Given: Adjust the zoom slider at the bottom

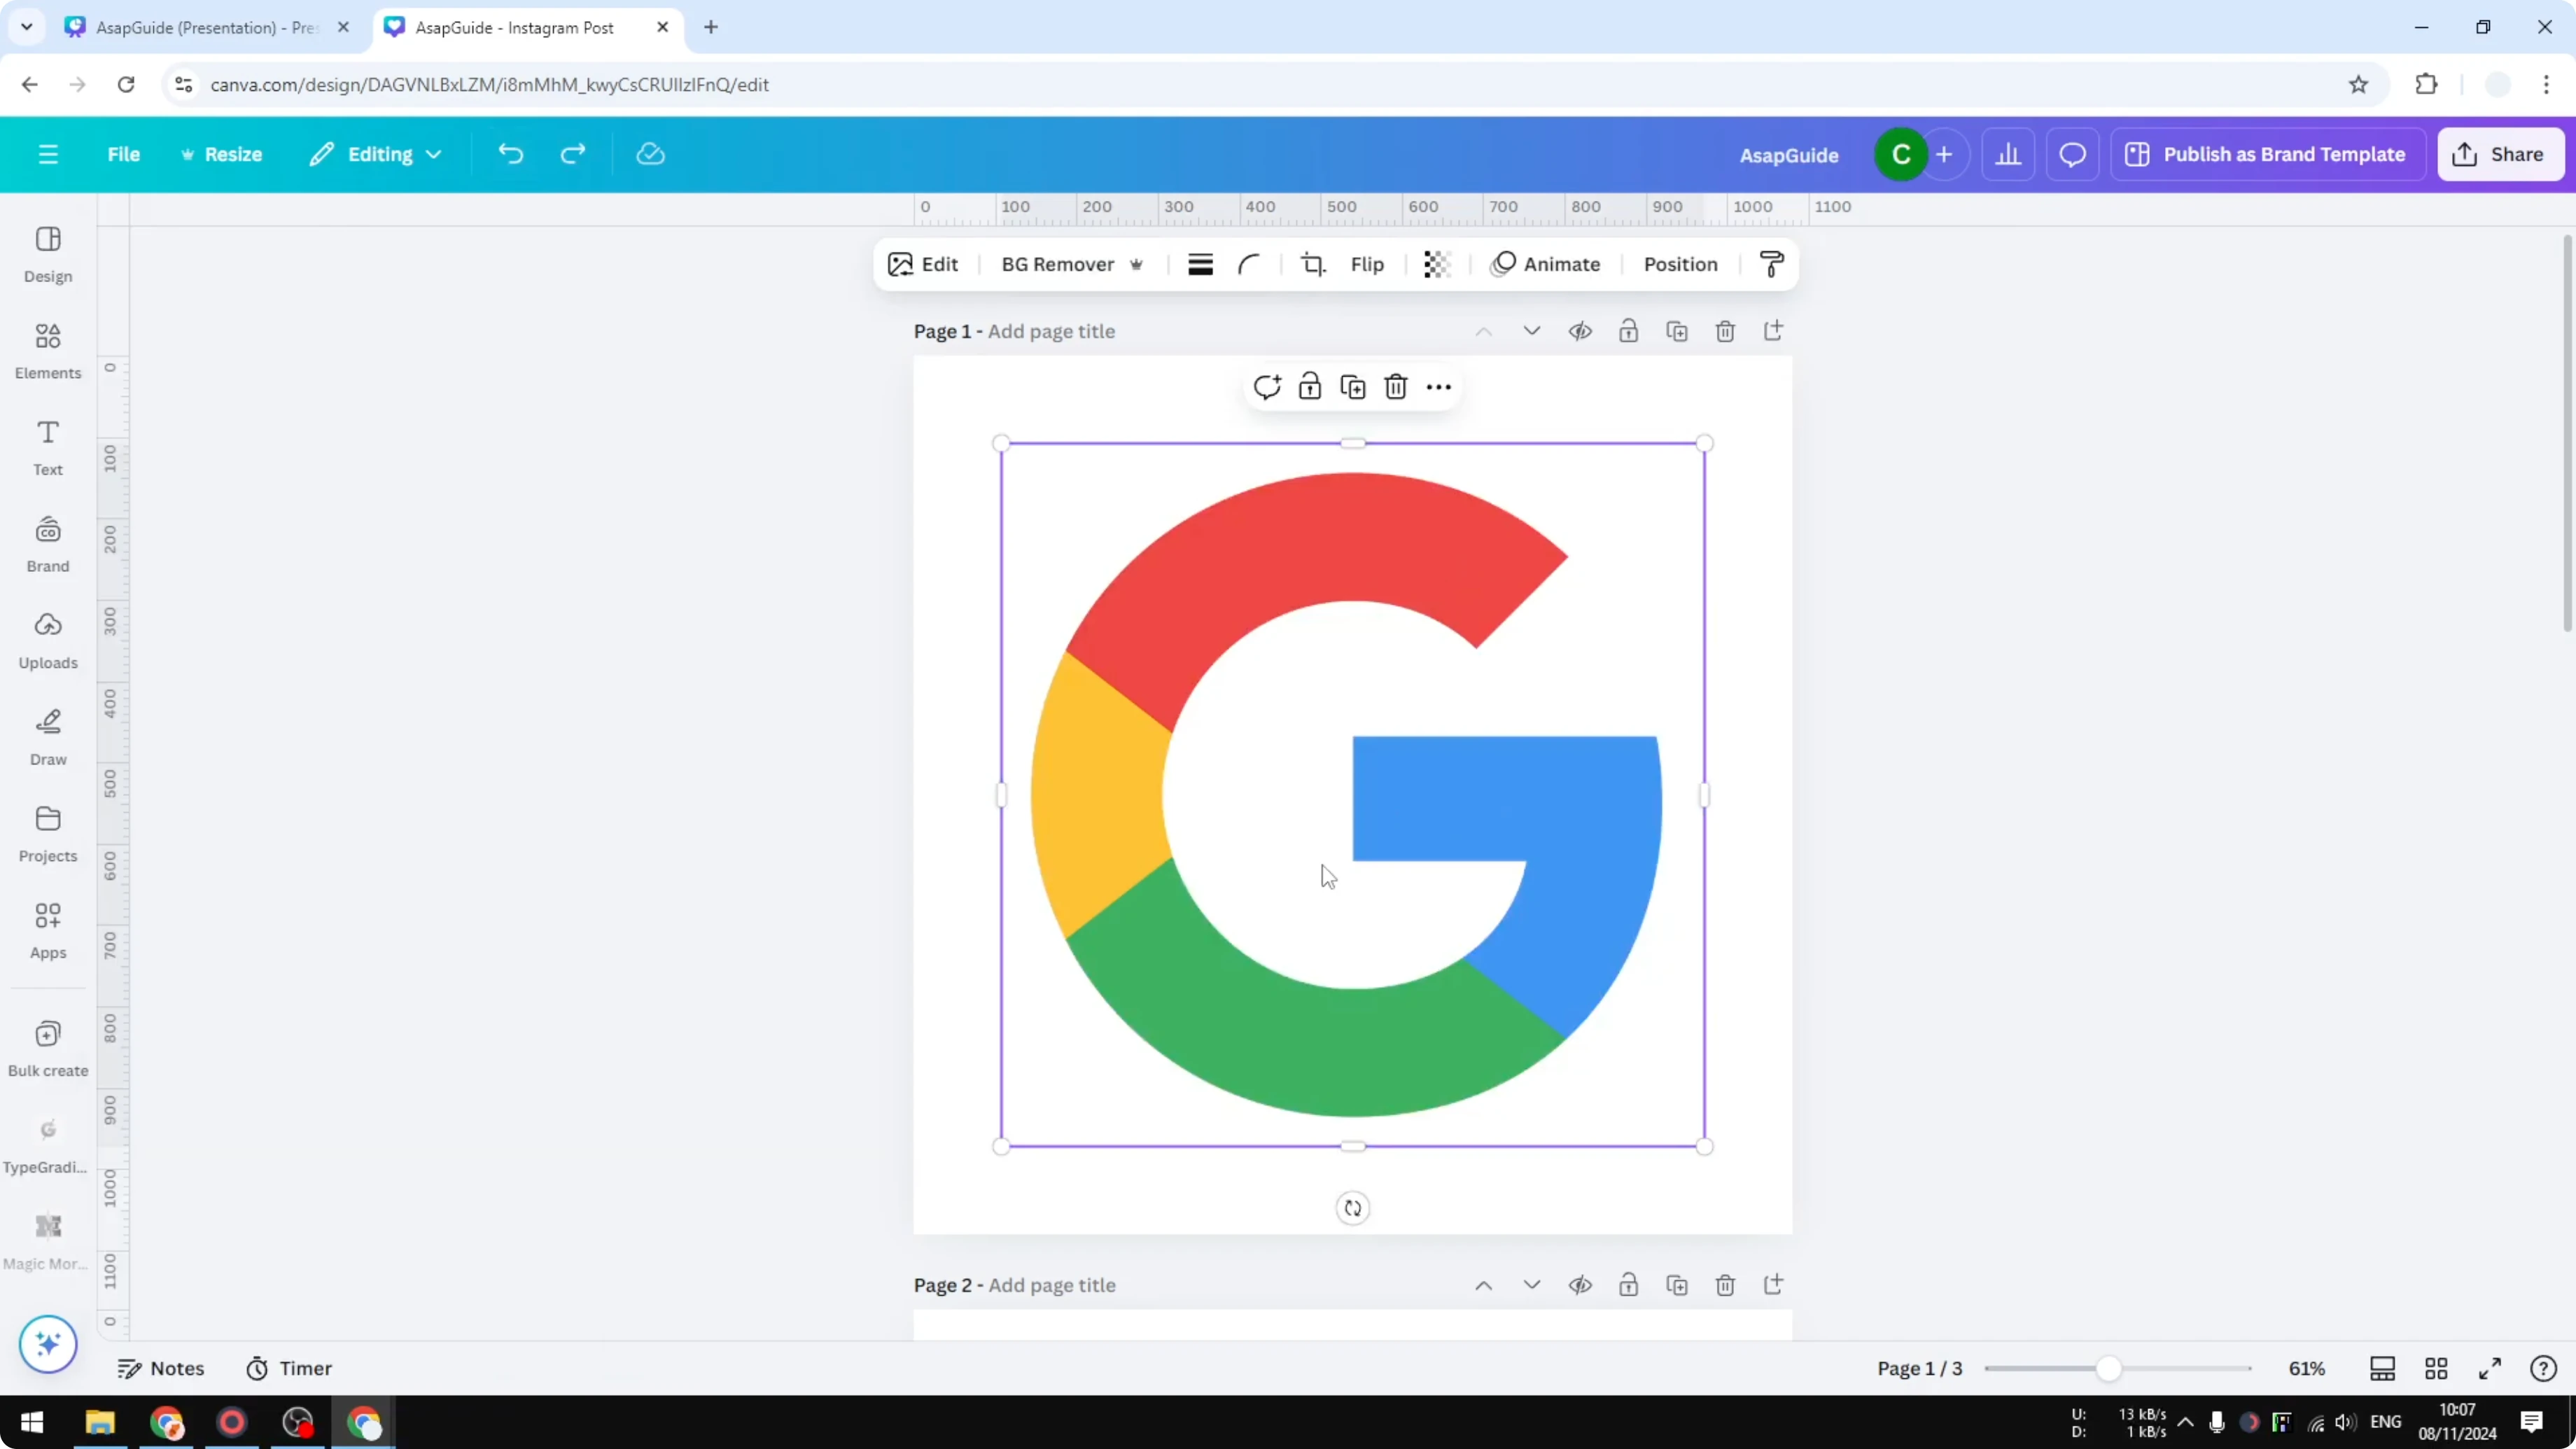Looking at the screenshot, I should pyautogui.click(x=2110, y=1368).
